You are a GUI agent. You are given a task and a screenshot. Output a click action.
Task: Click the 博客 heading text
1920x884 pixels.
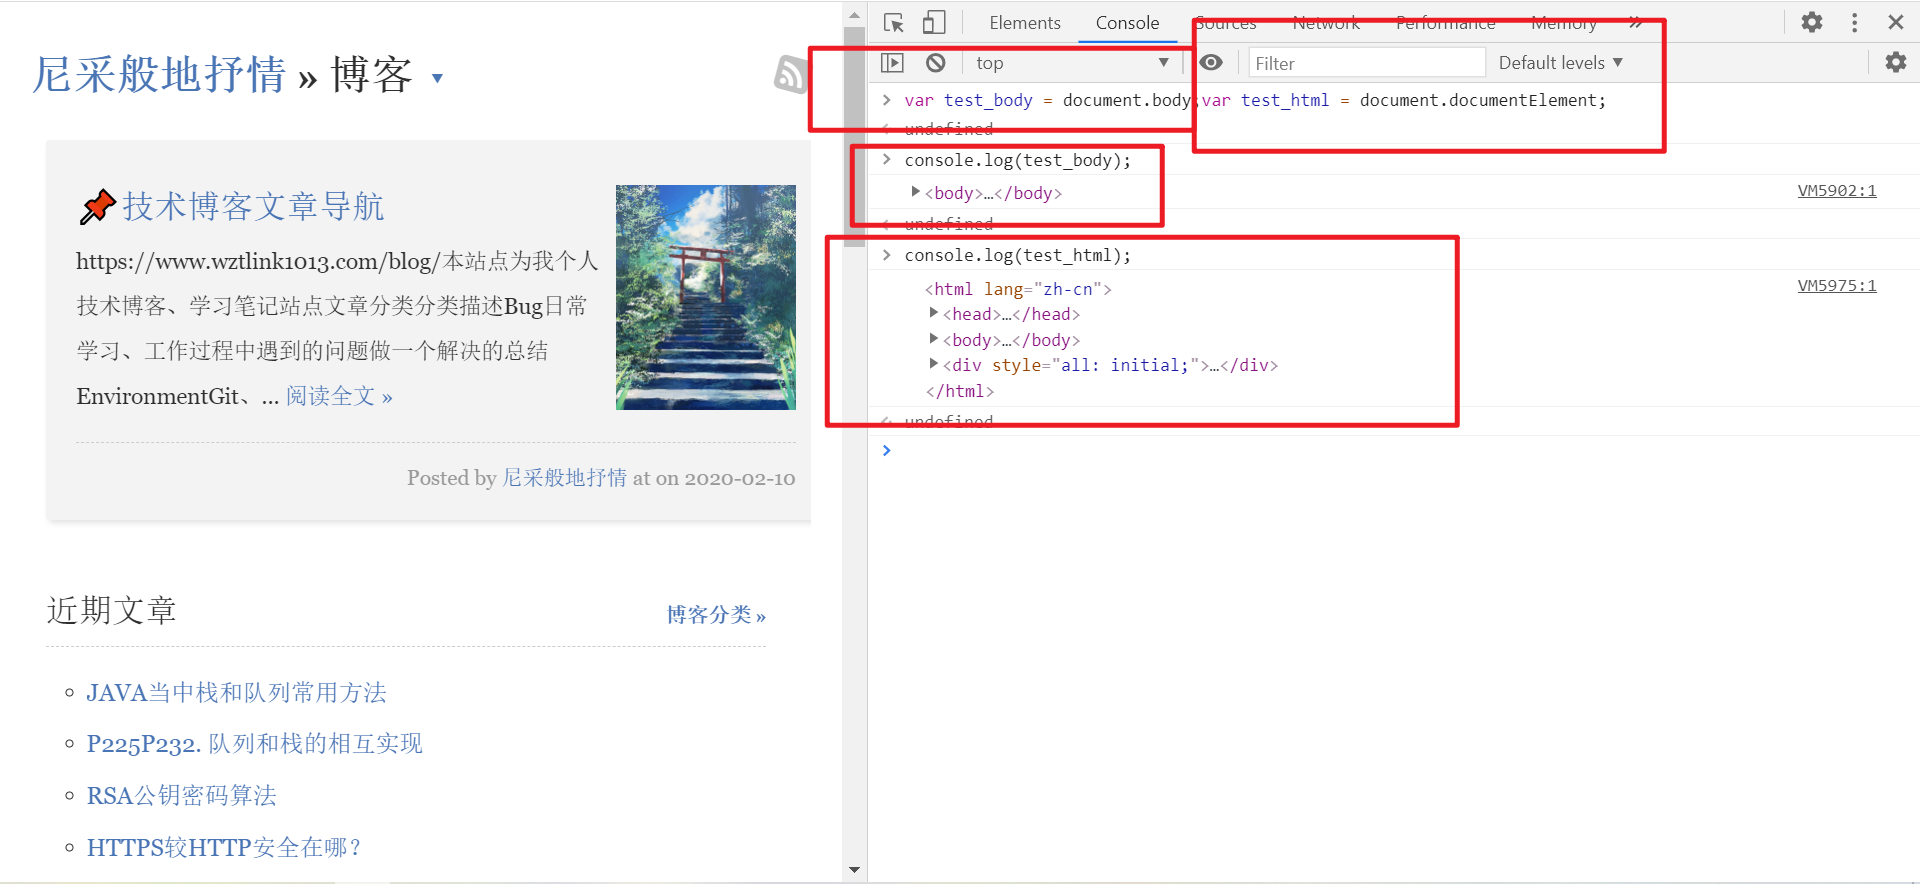click(371, 75)
